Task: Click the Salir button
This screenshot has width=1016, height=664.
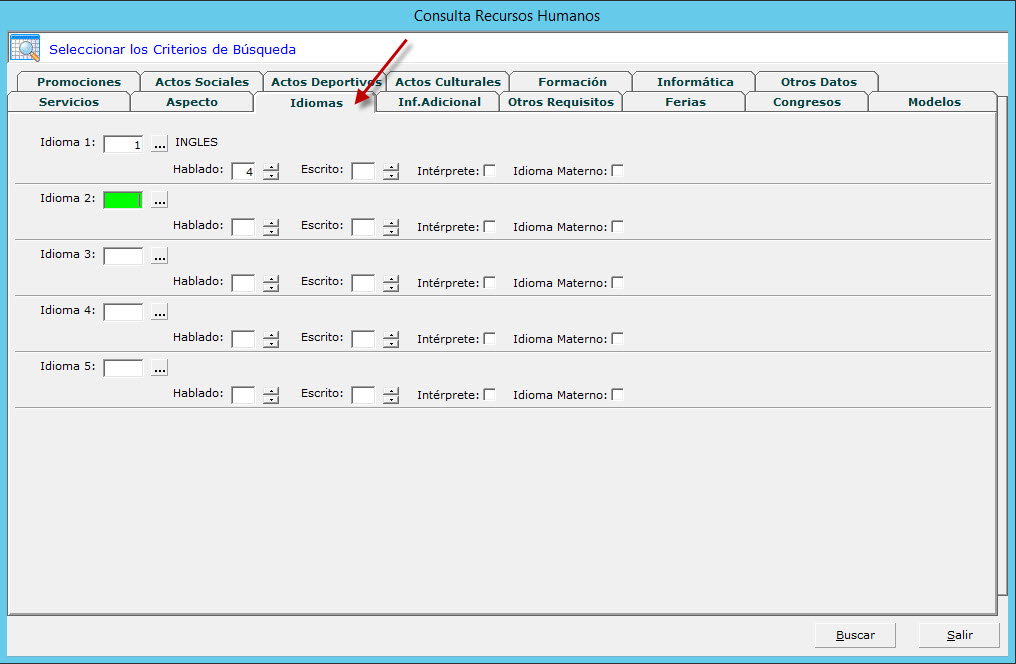Action: coord(959,635)
